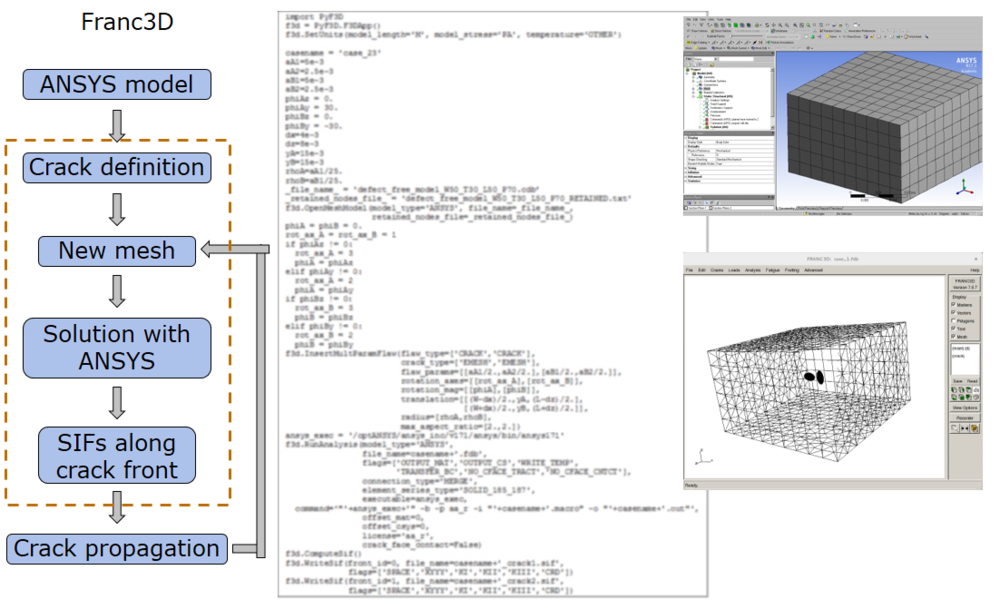Screen dimensions: 1000x609
Task: Open the Edge Coloring dropdown in ANSYS toolbar
Action: 698,42
